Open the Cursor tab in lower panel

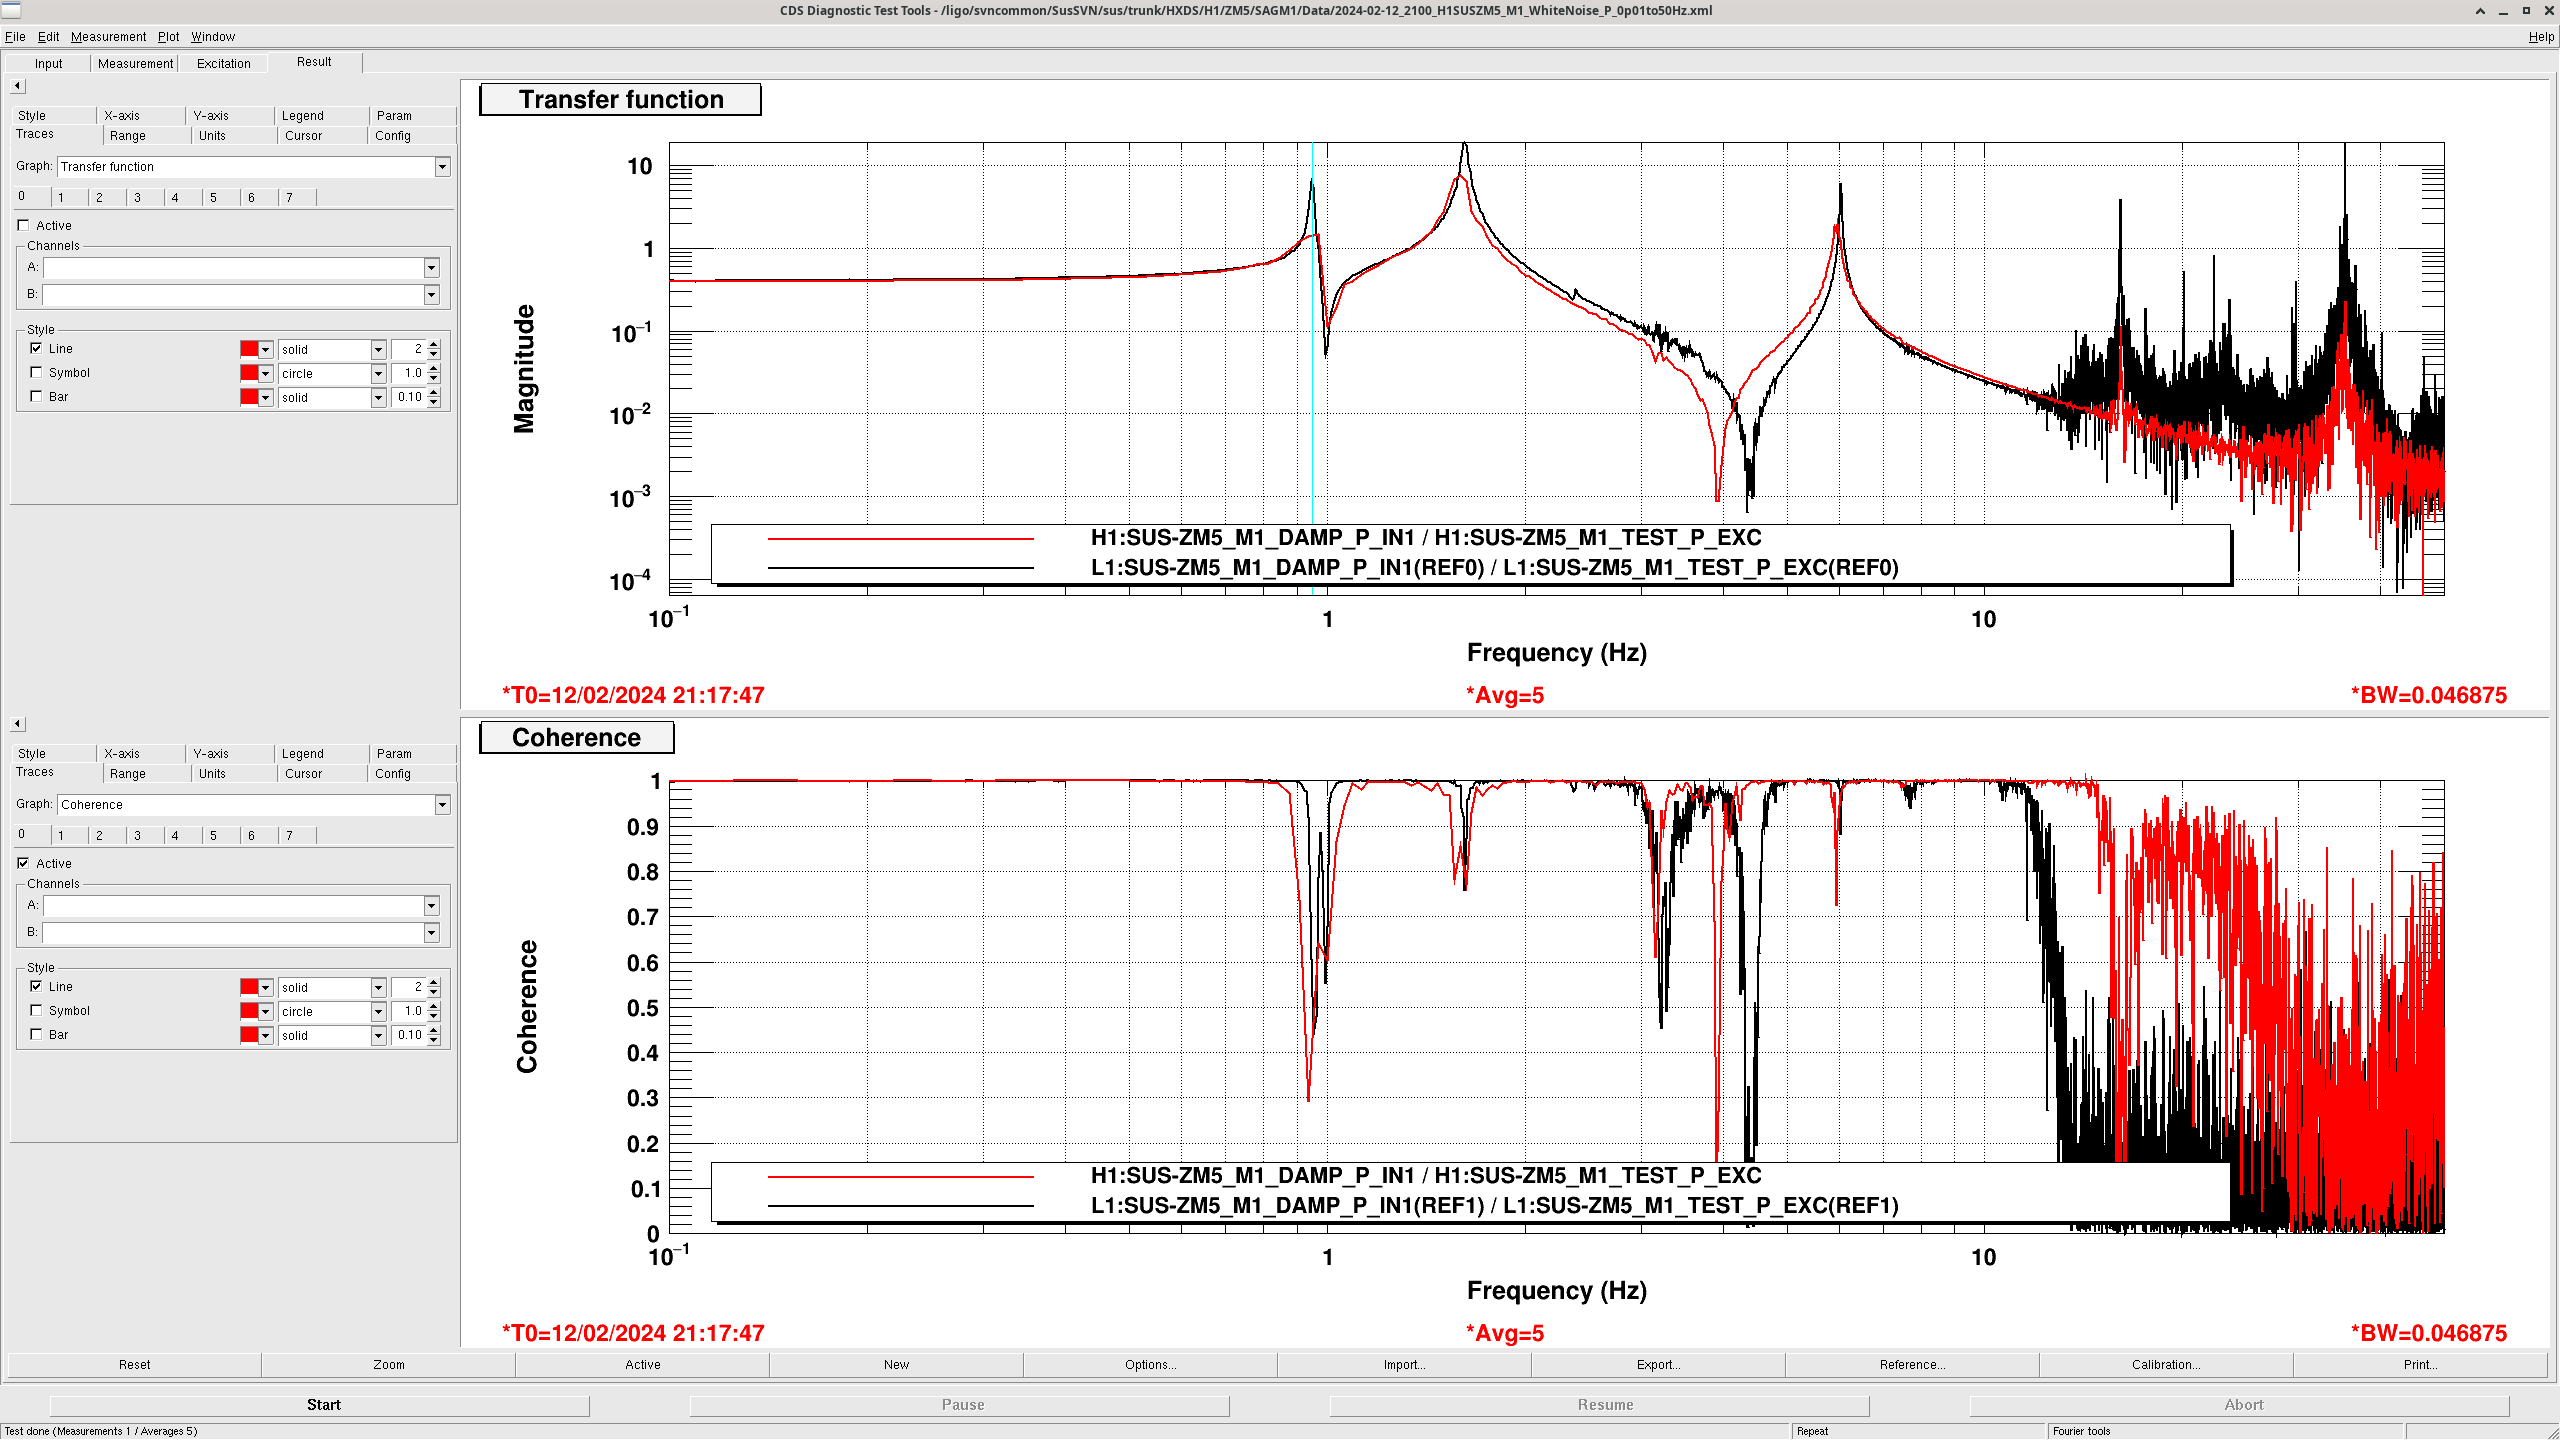[x=303, y=774]
